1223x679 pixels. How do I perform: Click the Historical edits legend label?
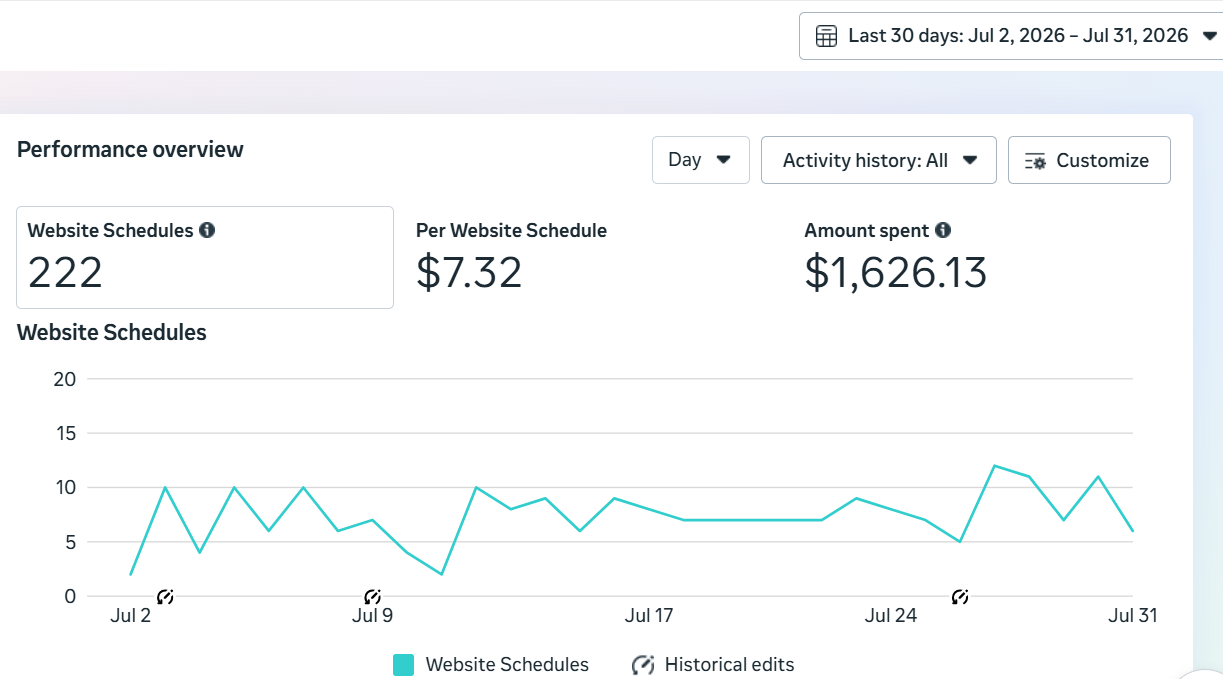pyautogui.click(x=730, y=665)
